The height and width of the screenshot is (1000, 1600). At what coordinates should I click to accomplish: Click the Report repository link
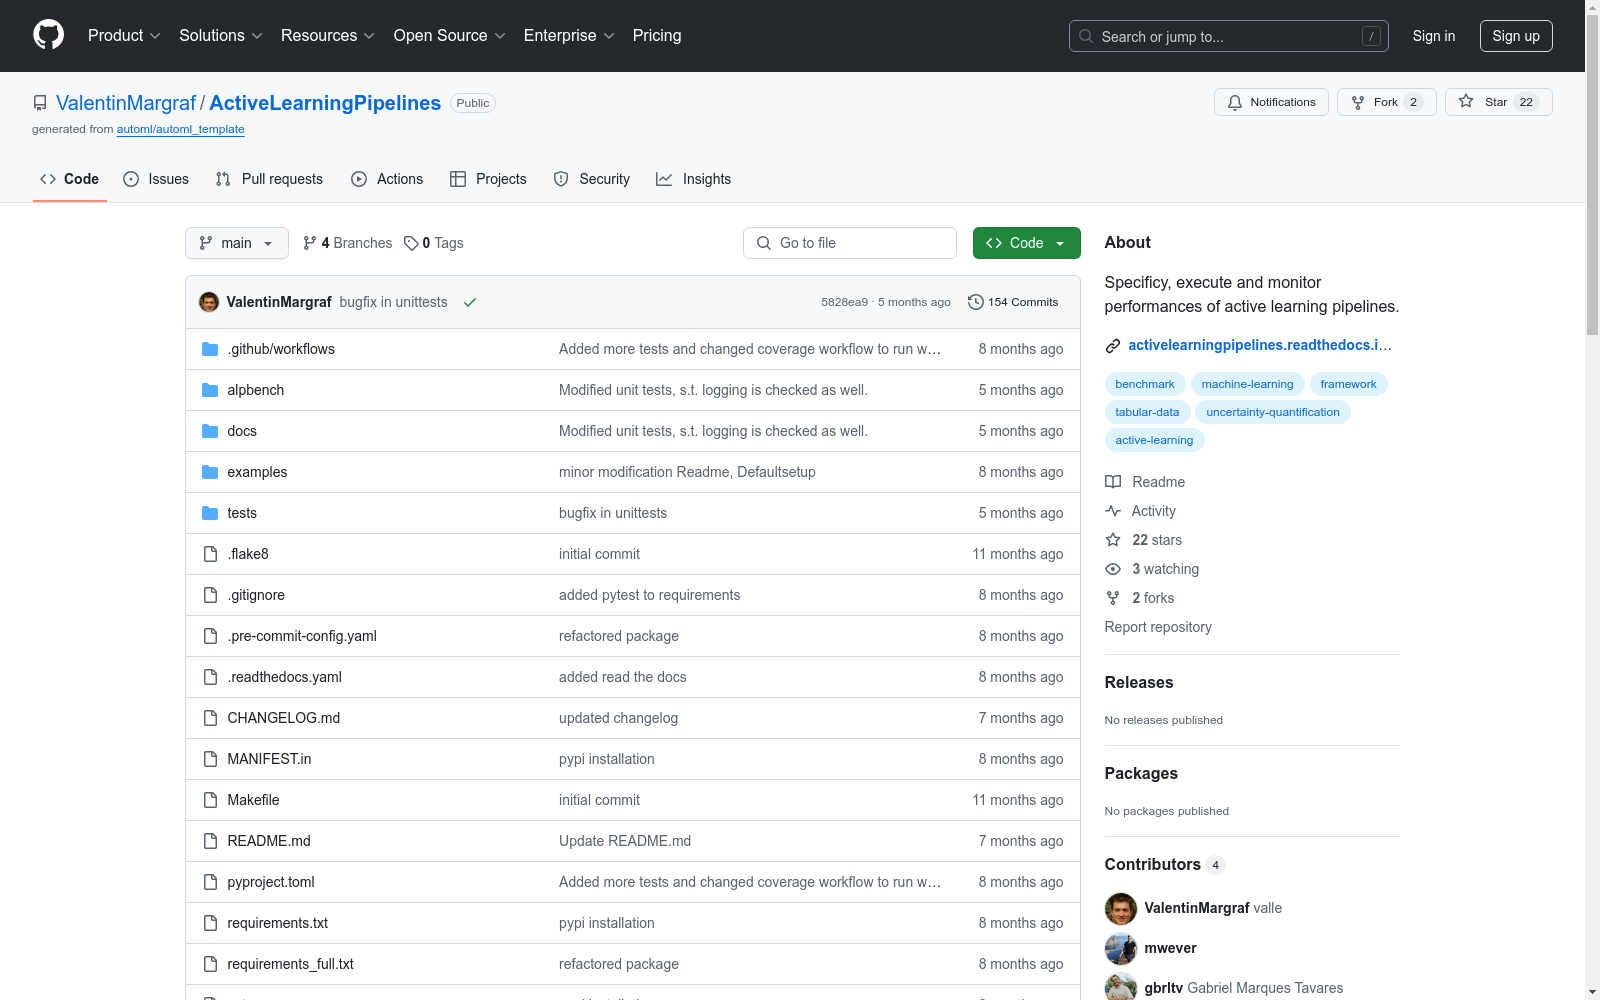tap(1158, 627)
